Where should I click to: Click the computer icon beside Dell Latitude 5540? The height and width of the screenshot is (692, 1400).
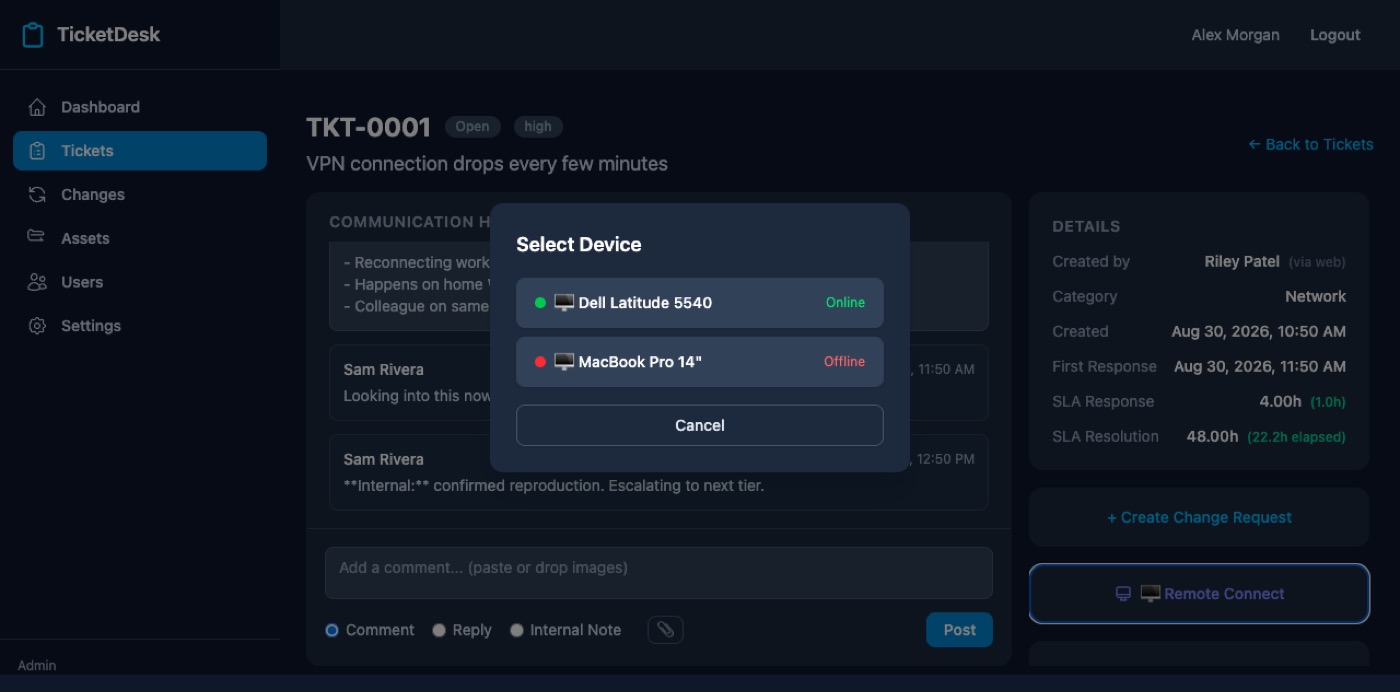click(x=564, y=303)
